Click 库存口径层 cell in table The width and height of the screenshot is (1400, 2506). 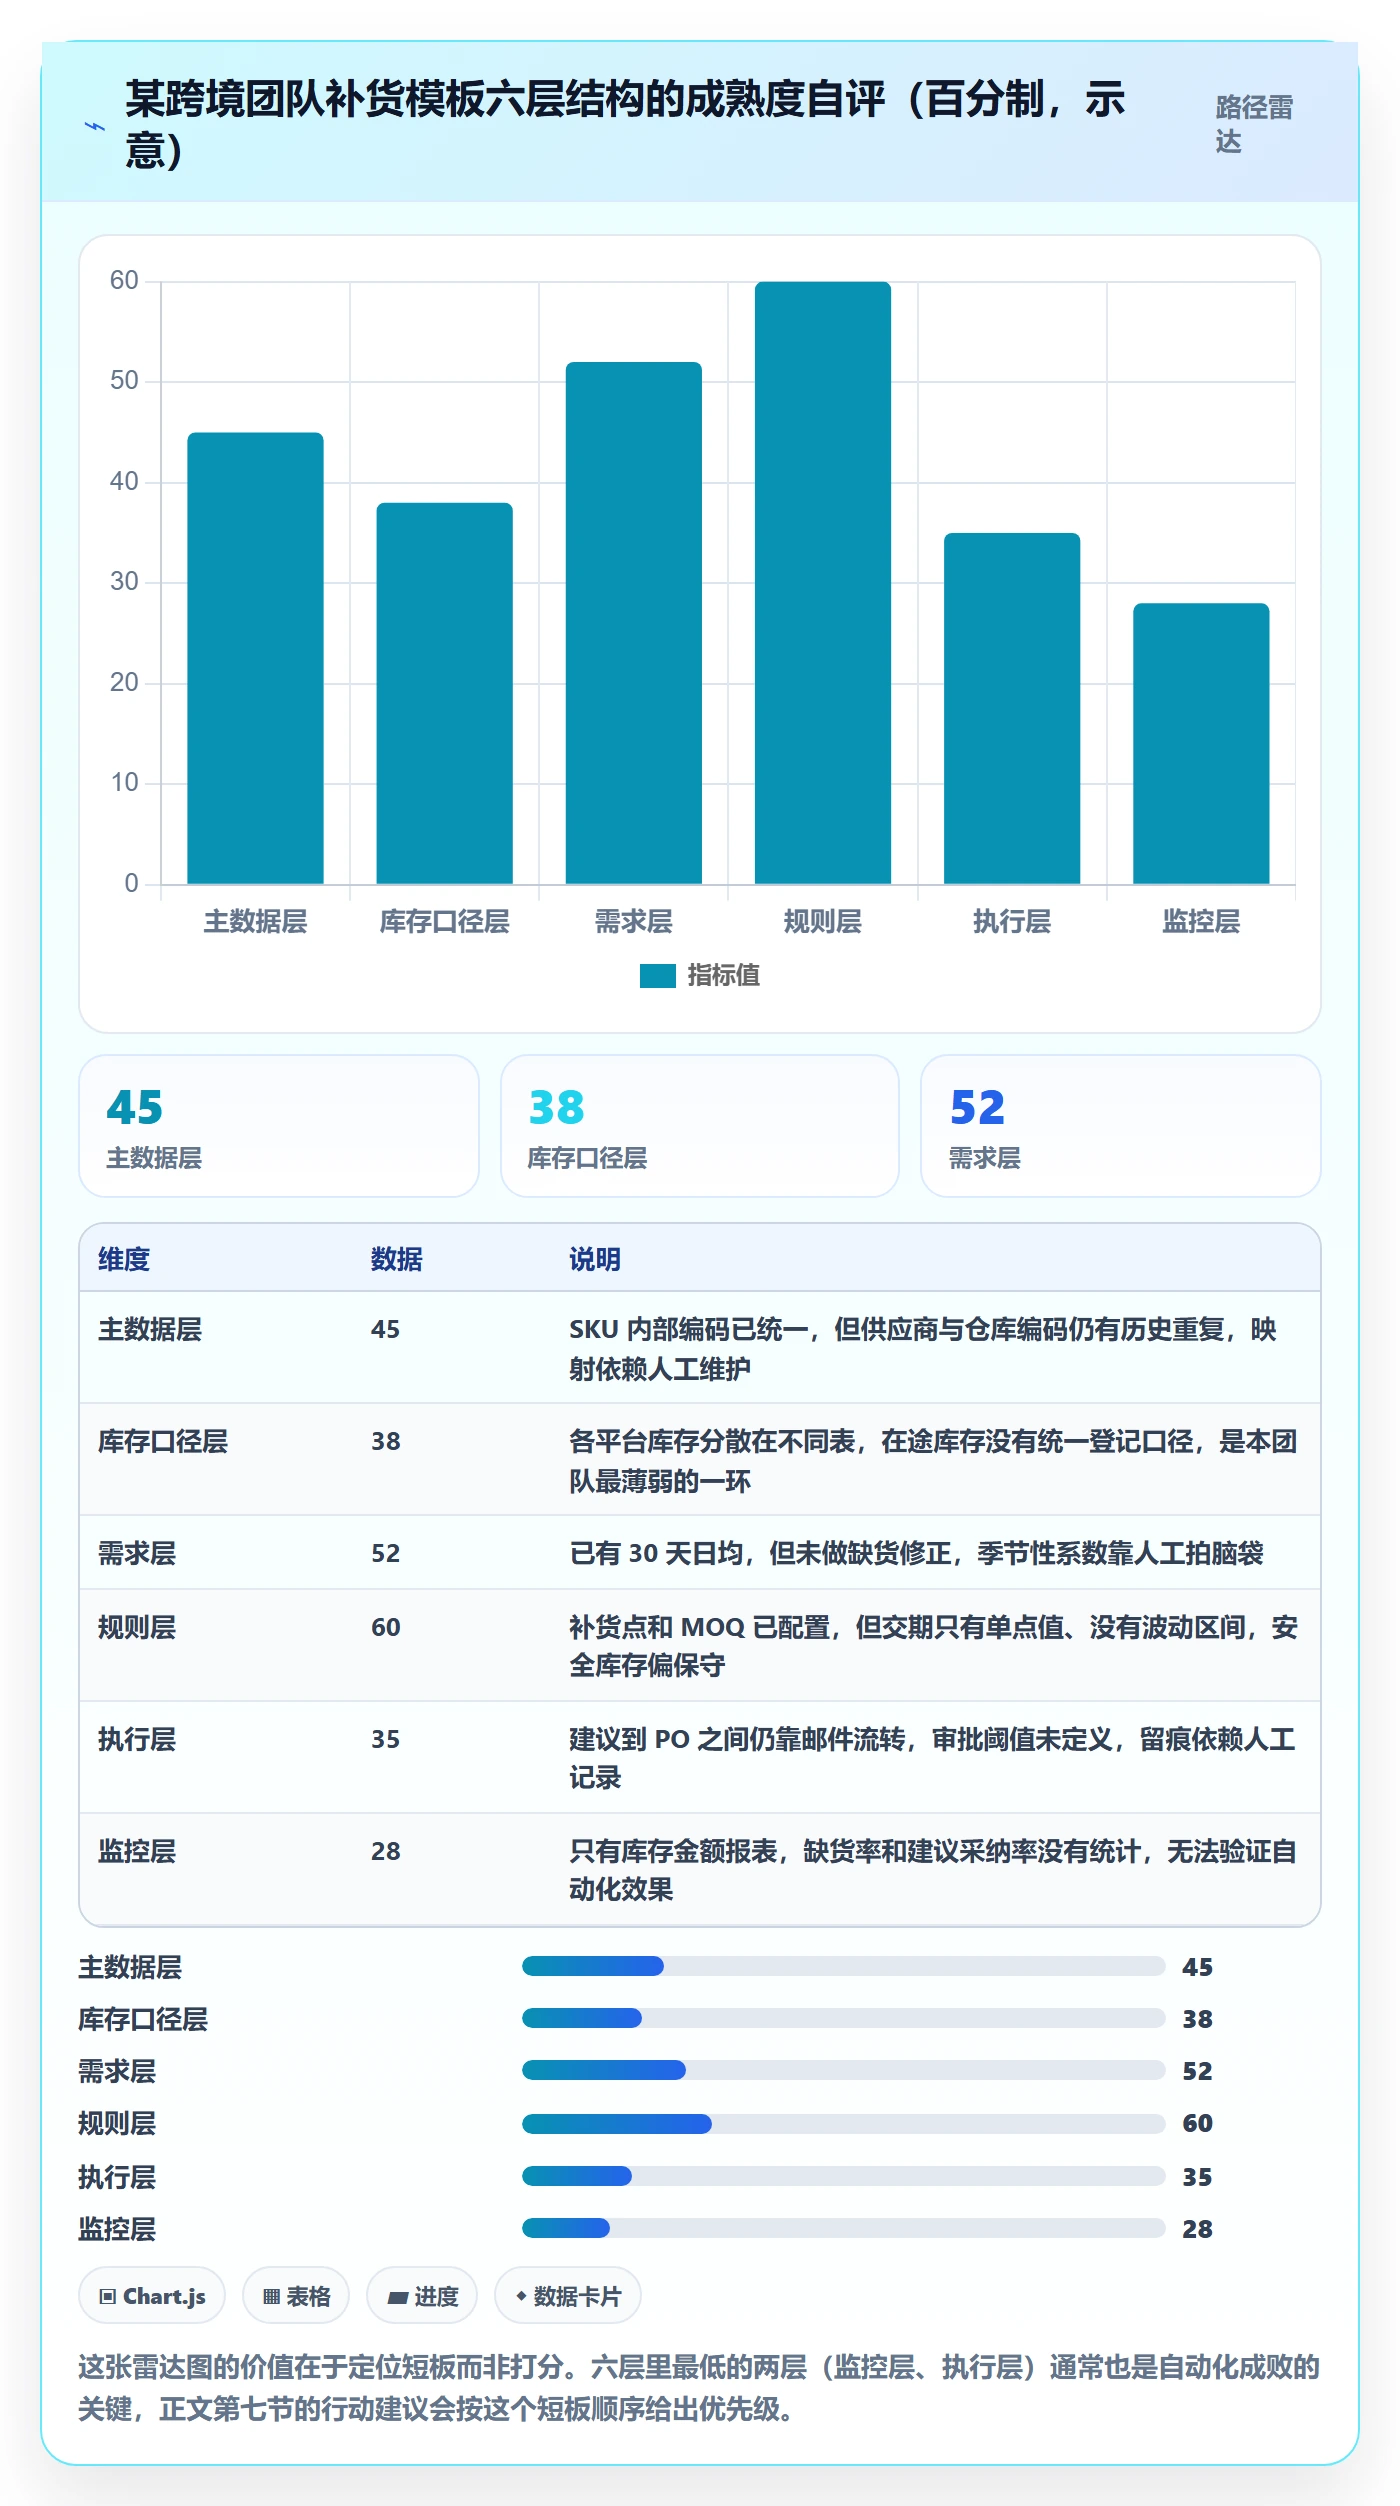click(x=163, y=1441)
